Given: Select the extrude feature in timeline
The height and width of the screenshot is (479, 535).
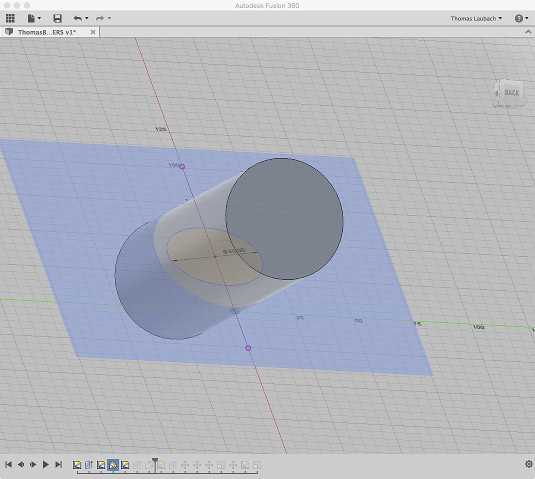Looking at the screenshot, I should [x=89, y=465].
